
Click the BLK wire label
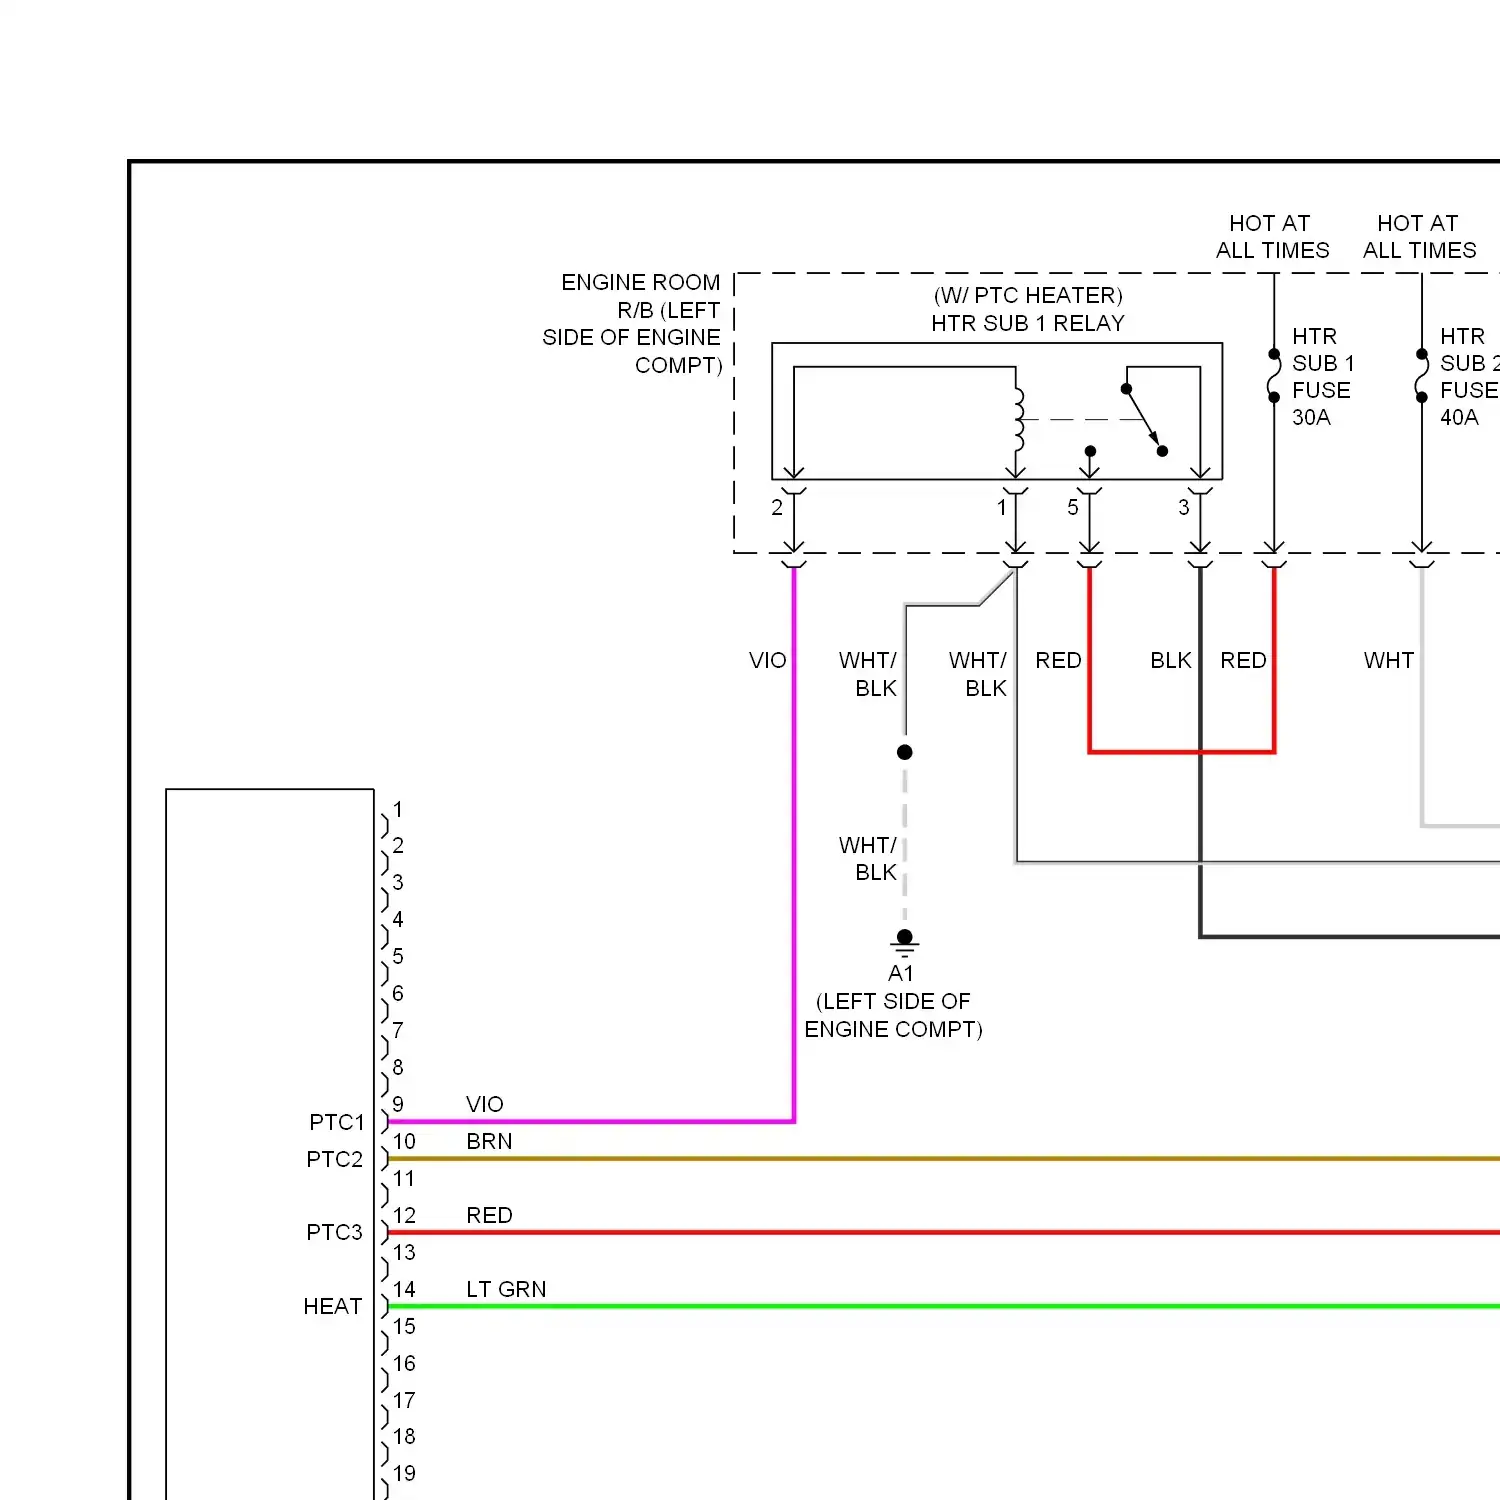[x=1171, y=660]
